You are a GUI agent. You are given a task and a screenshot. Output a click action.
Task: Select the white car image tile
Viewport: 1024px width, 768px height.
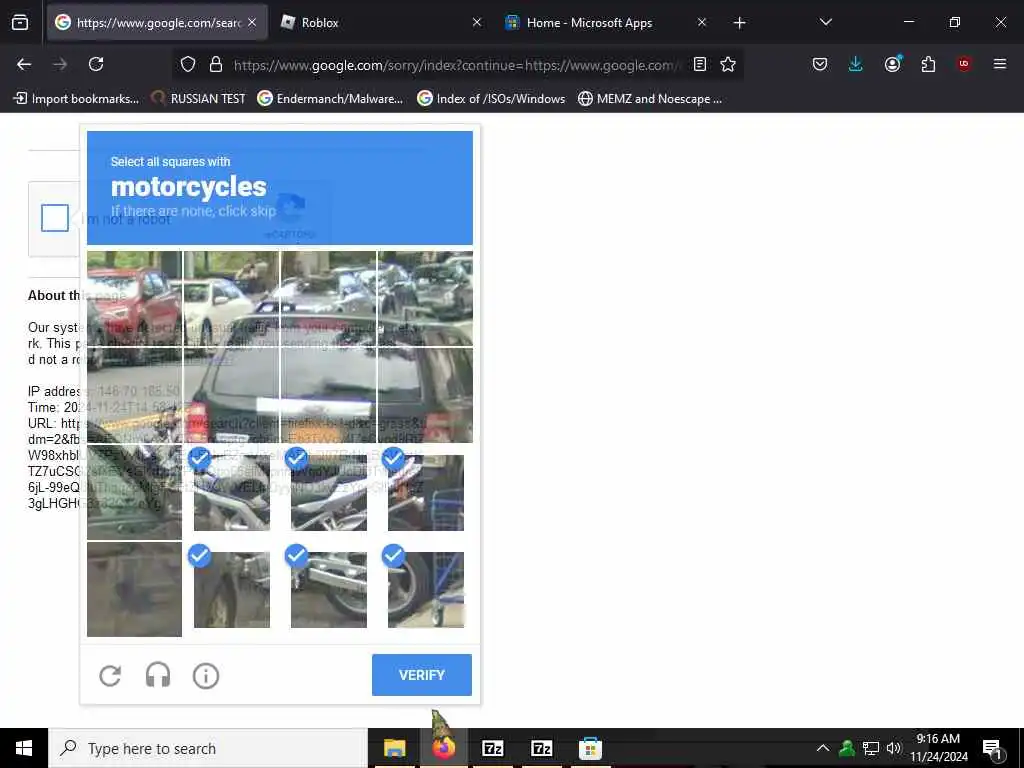point(231,298)
